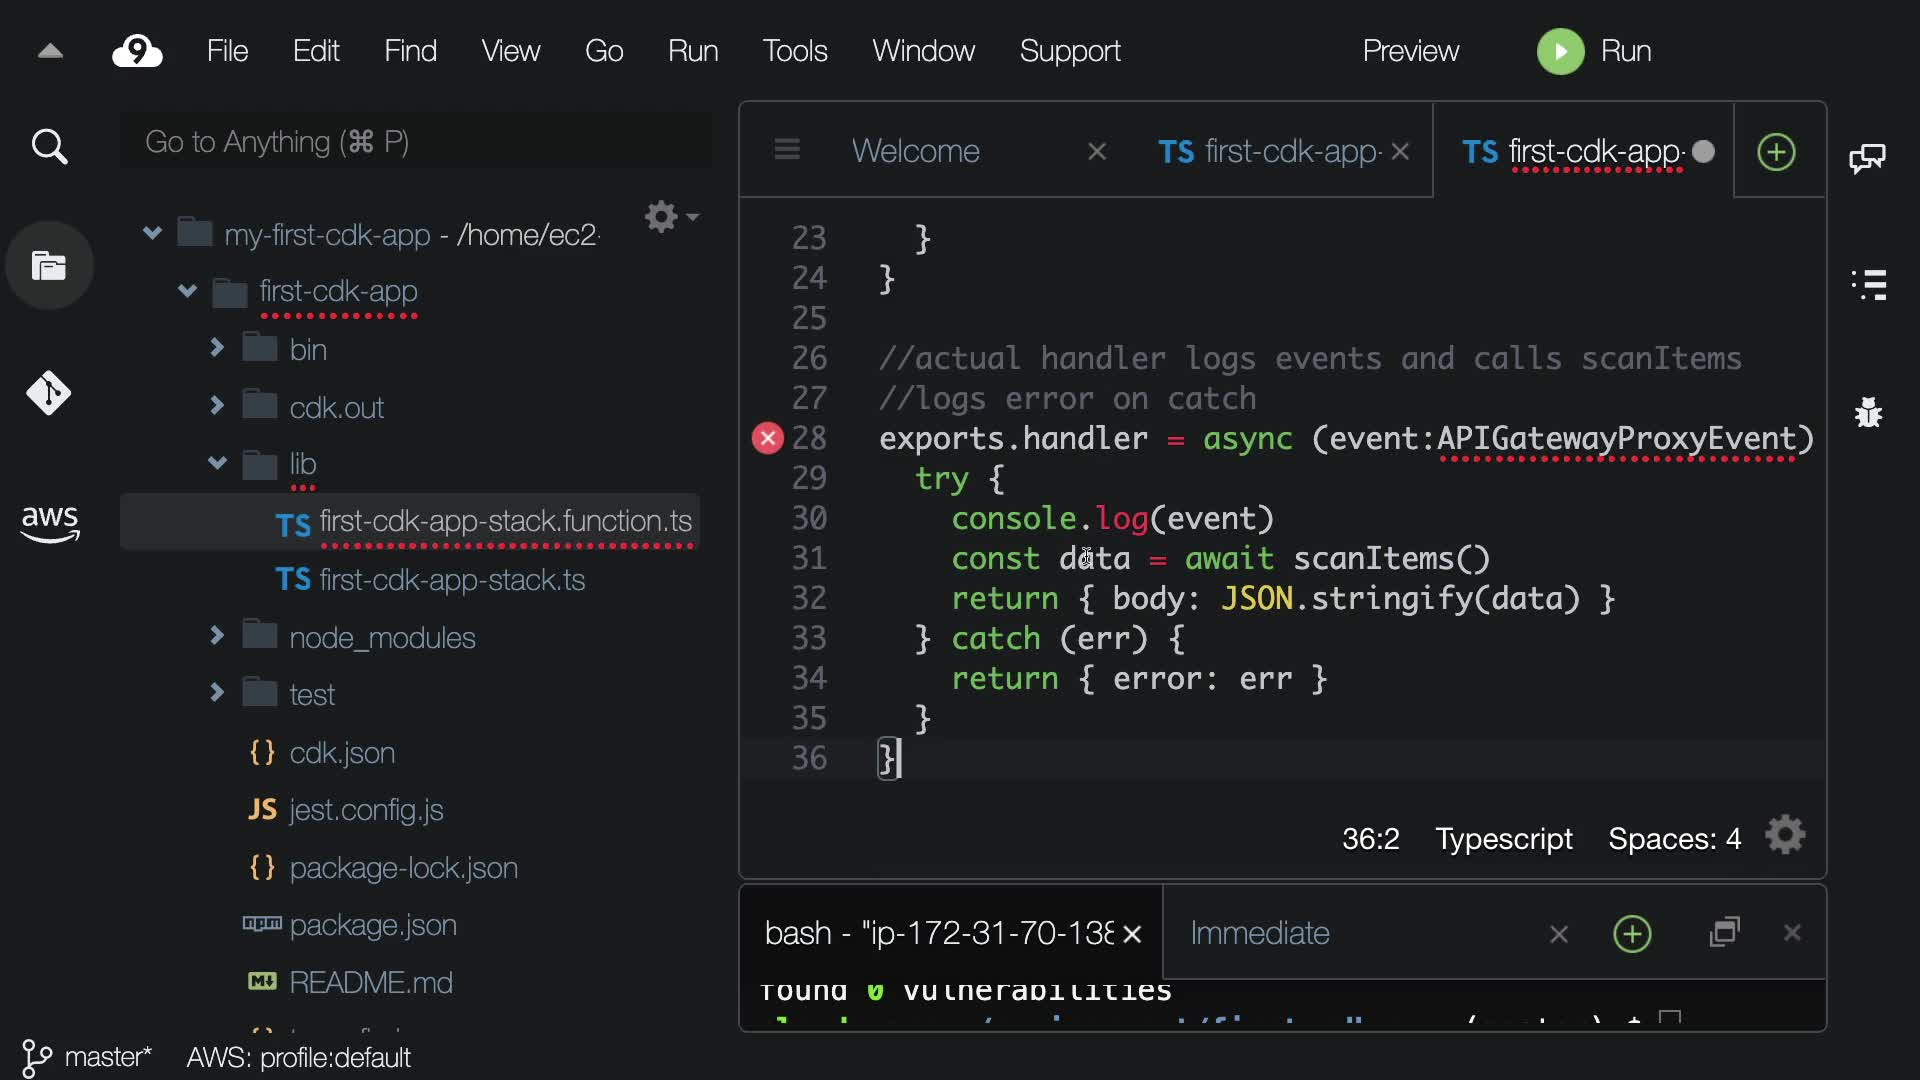Open the Tools menu

pos(794,51)
